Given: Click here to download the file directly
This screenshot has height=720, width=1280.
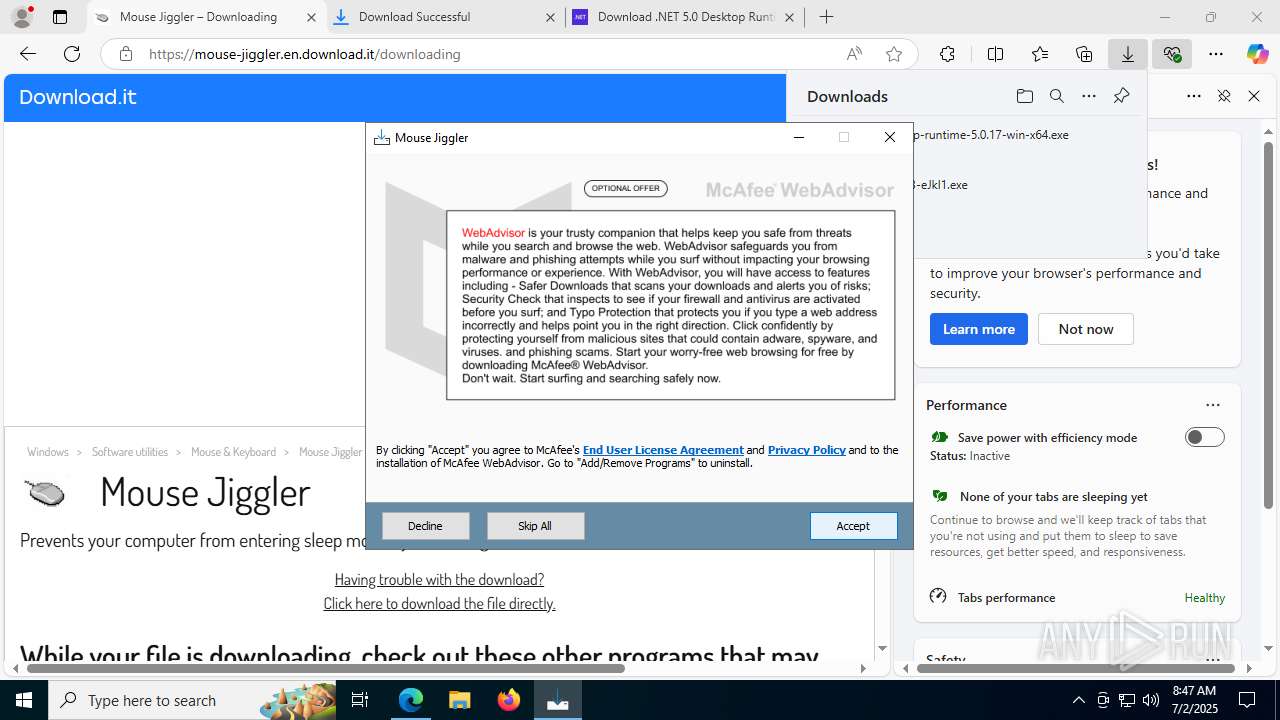Looking at the screenshot, I should [439, 603].
